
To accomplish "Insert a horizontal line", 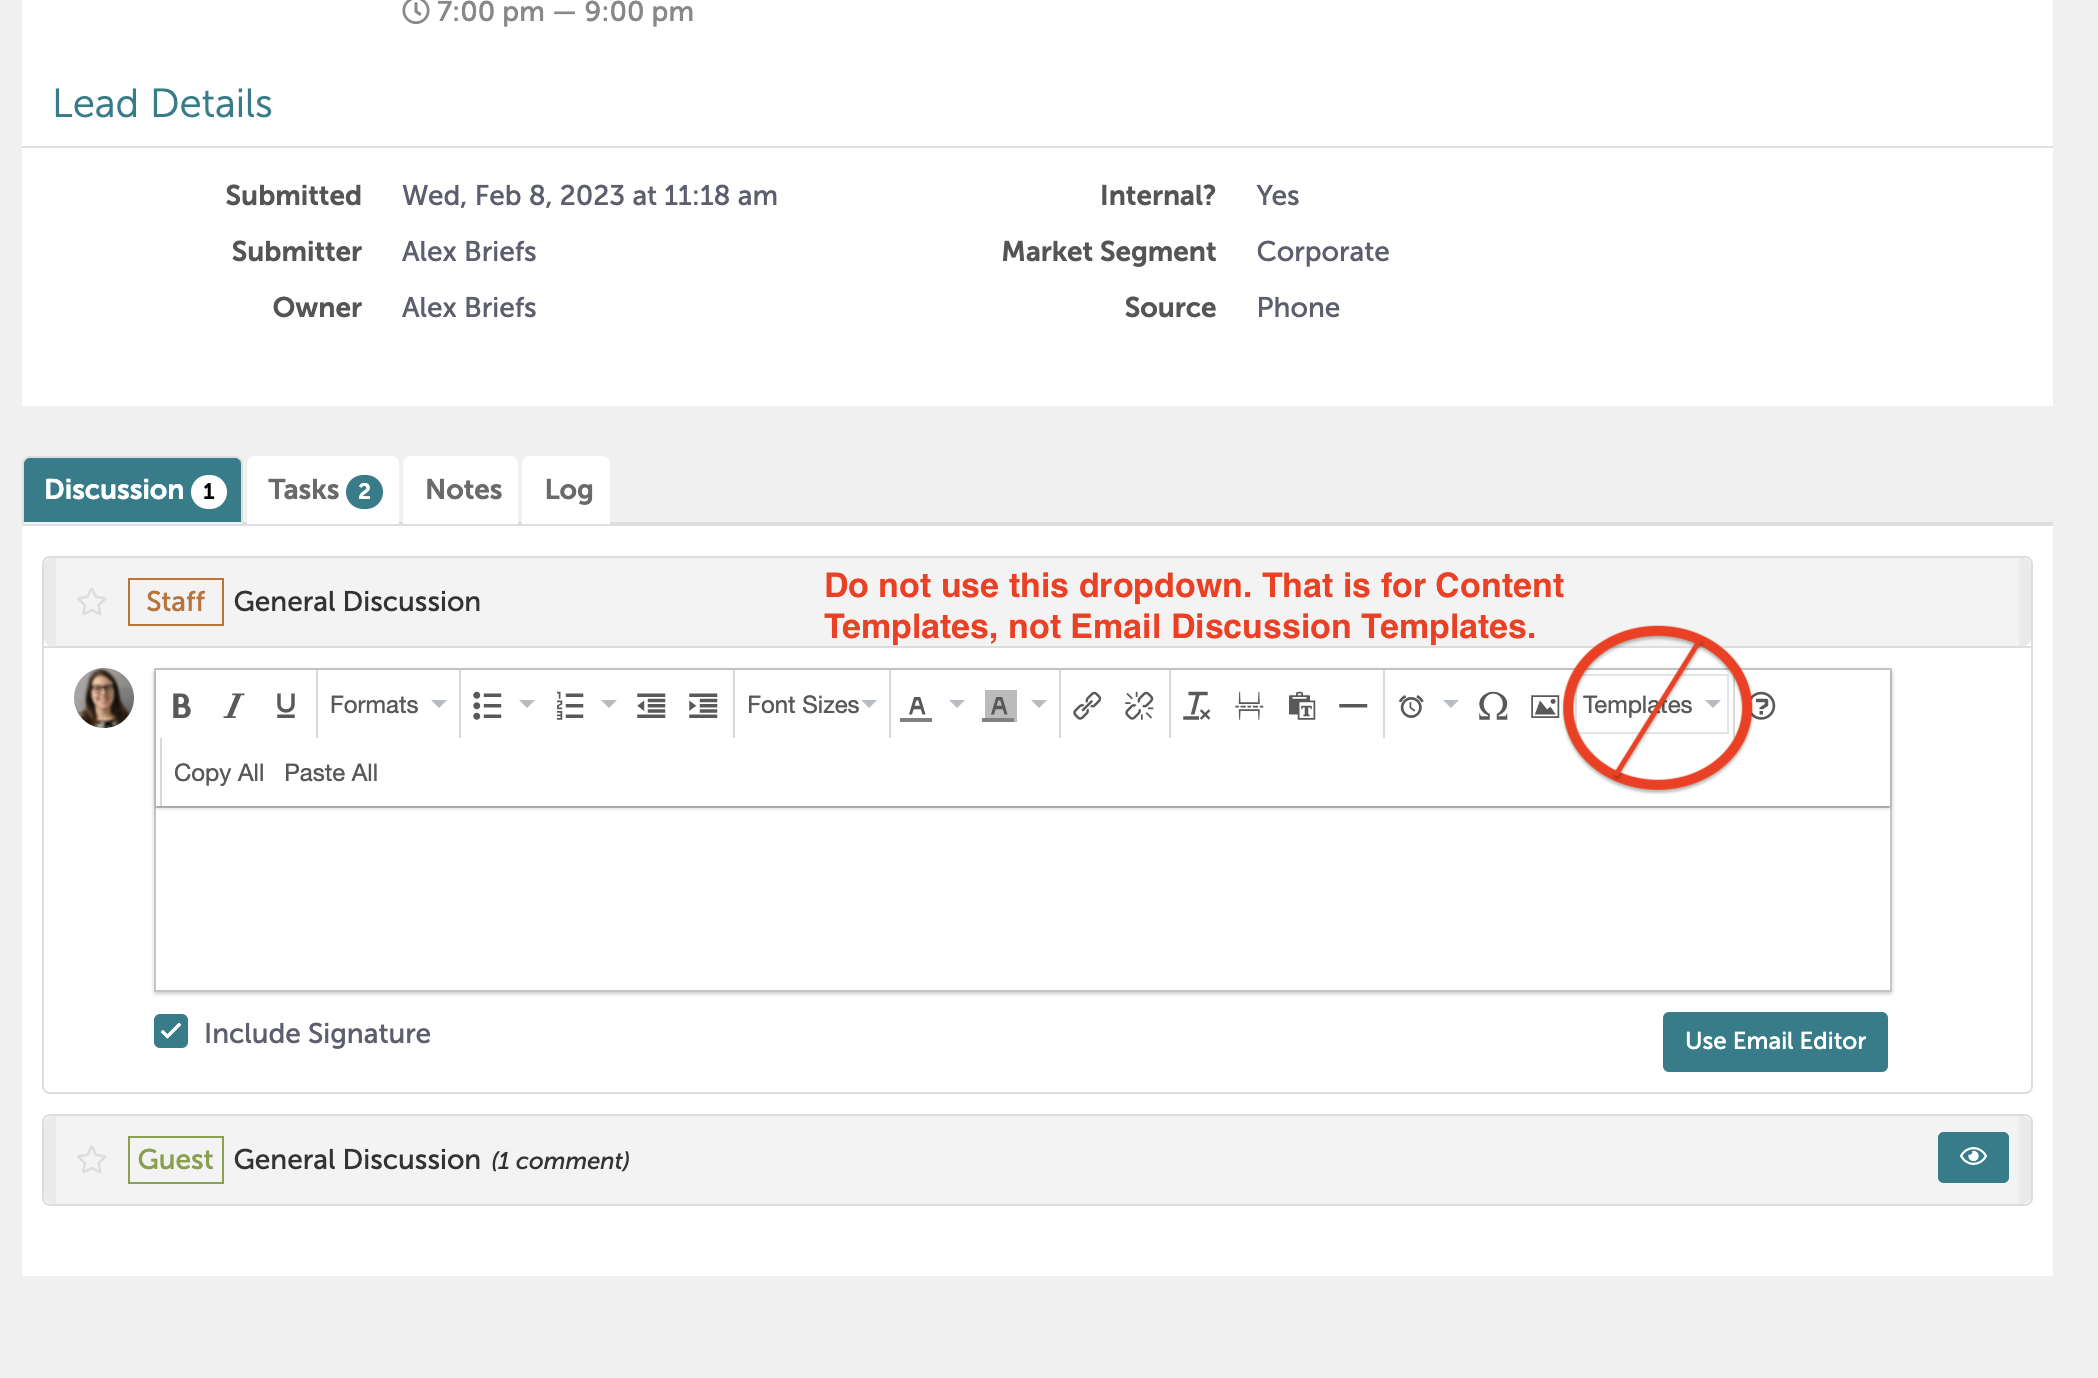I will pos(1353,706).
